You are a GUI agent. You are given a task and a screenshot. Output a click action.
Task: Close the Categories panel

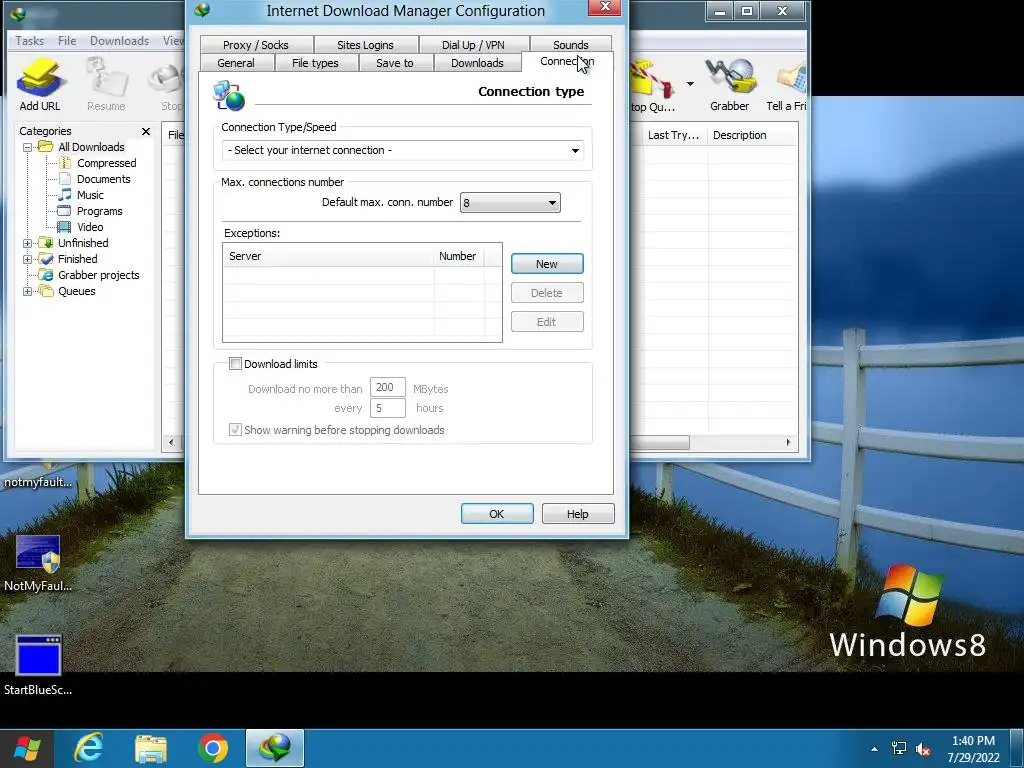pos(146,131)
